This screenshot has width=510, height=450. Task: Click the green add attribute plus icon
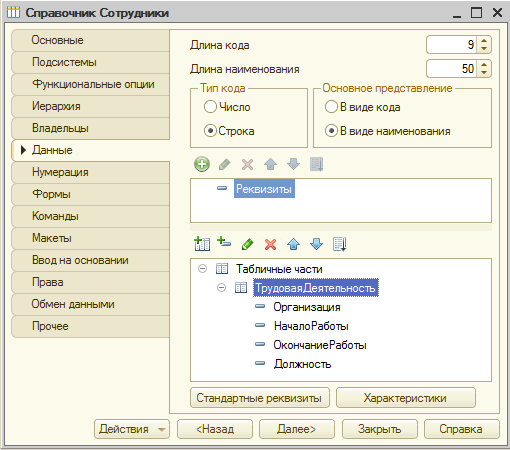pyautogui.click(x=202, y=164)
